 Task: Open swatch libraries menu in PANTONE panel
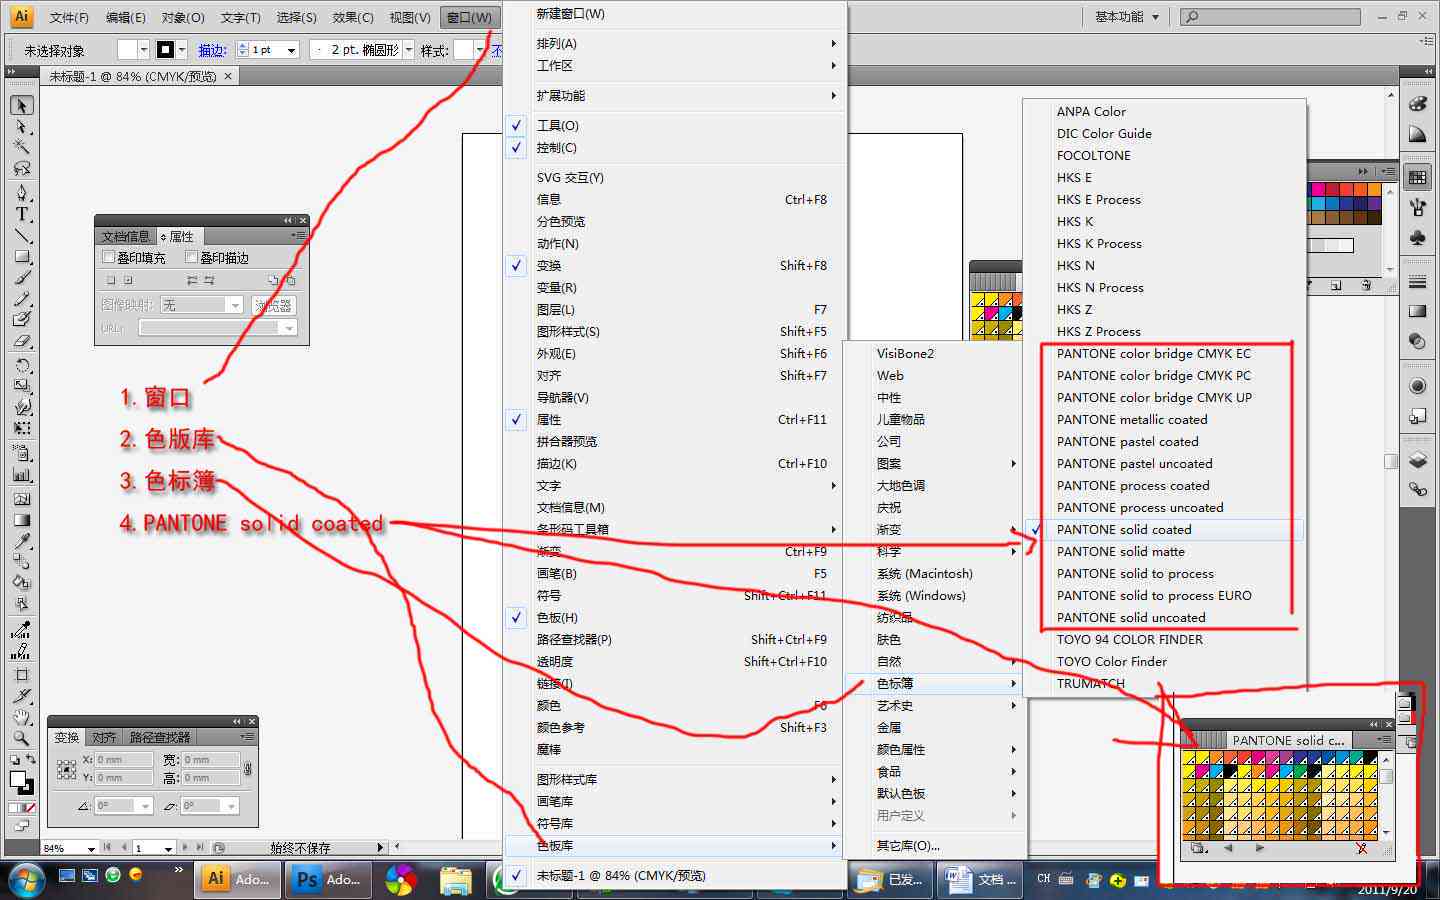coord(1198,848)
